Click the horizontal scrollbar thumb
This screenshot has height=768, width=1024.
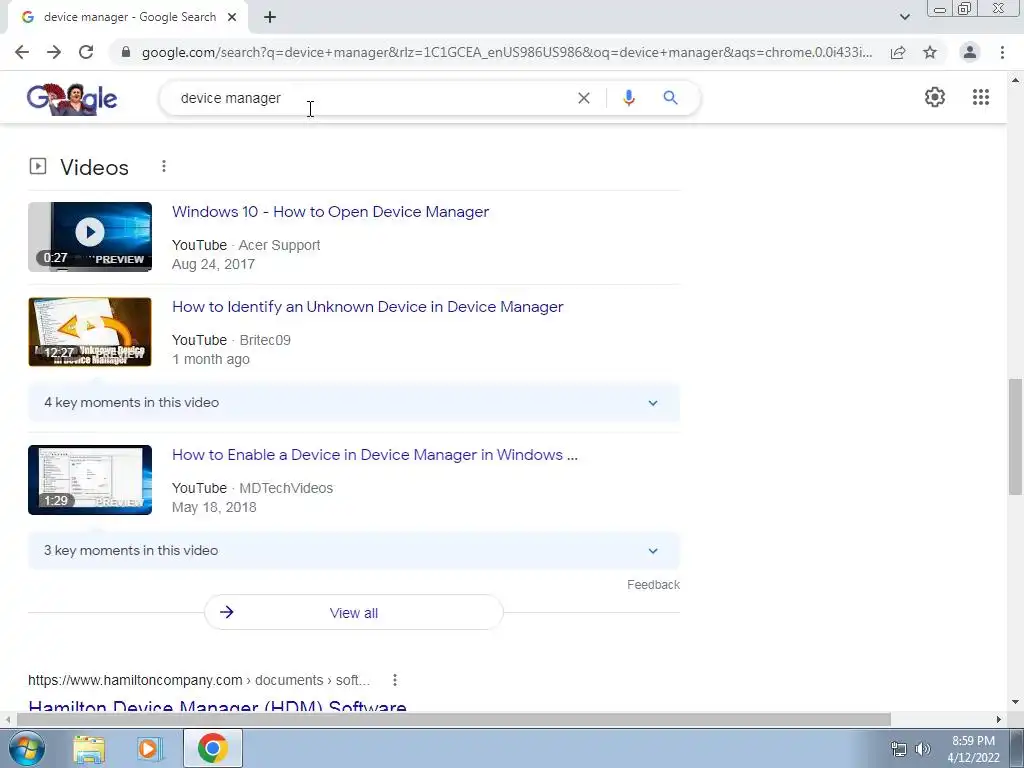point(454,719)
